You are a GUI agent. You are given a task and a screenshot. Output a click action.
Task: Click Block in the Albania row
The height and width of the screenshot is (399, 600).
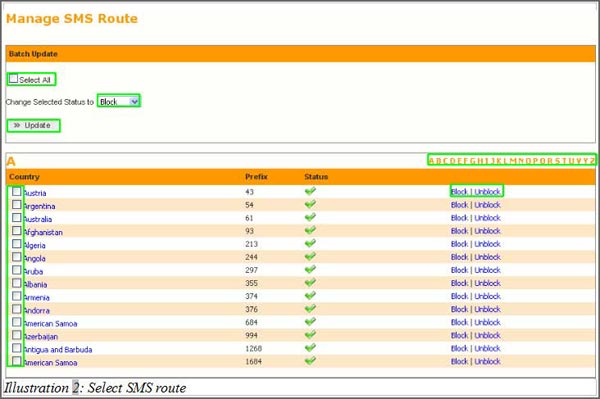tap(459, 283)
